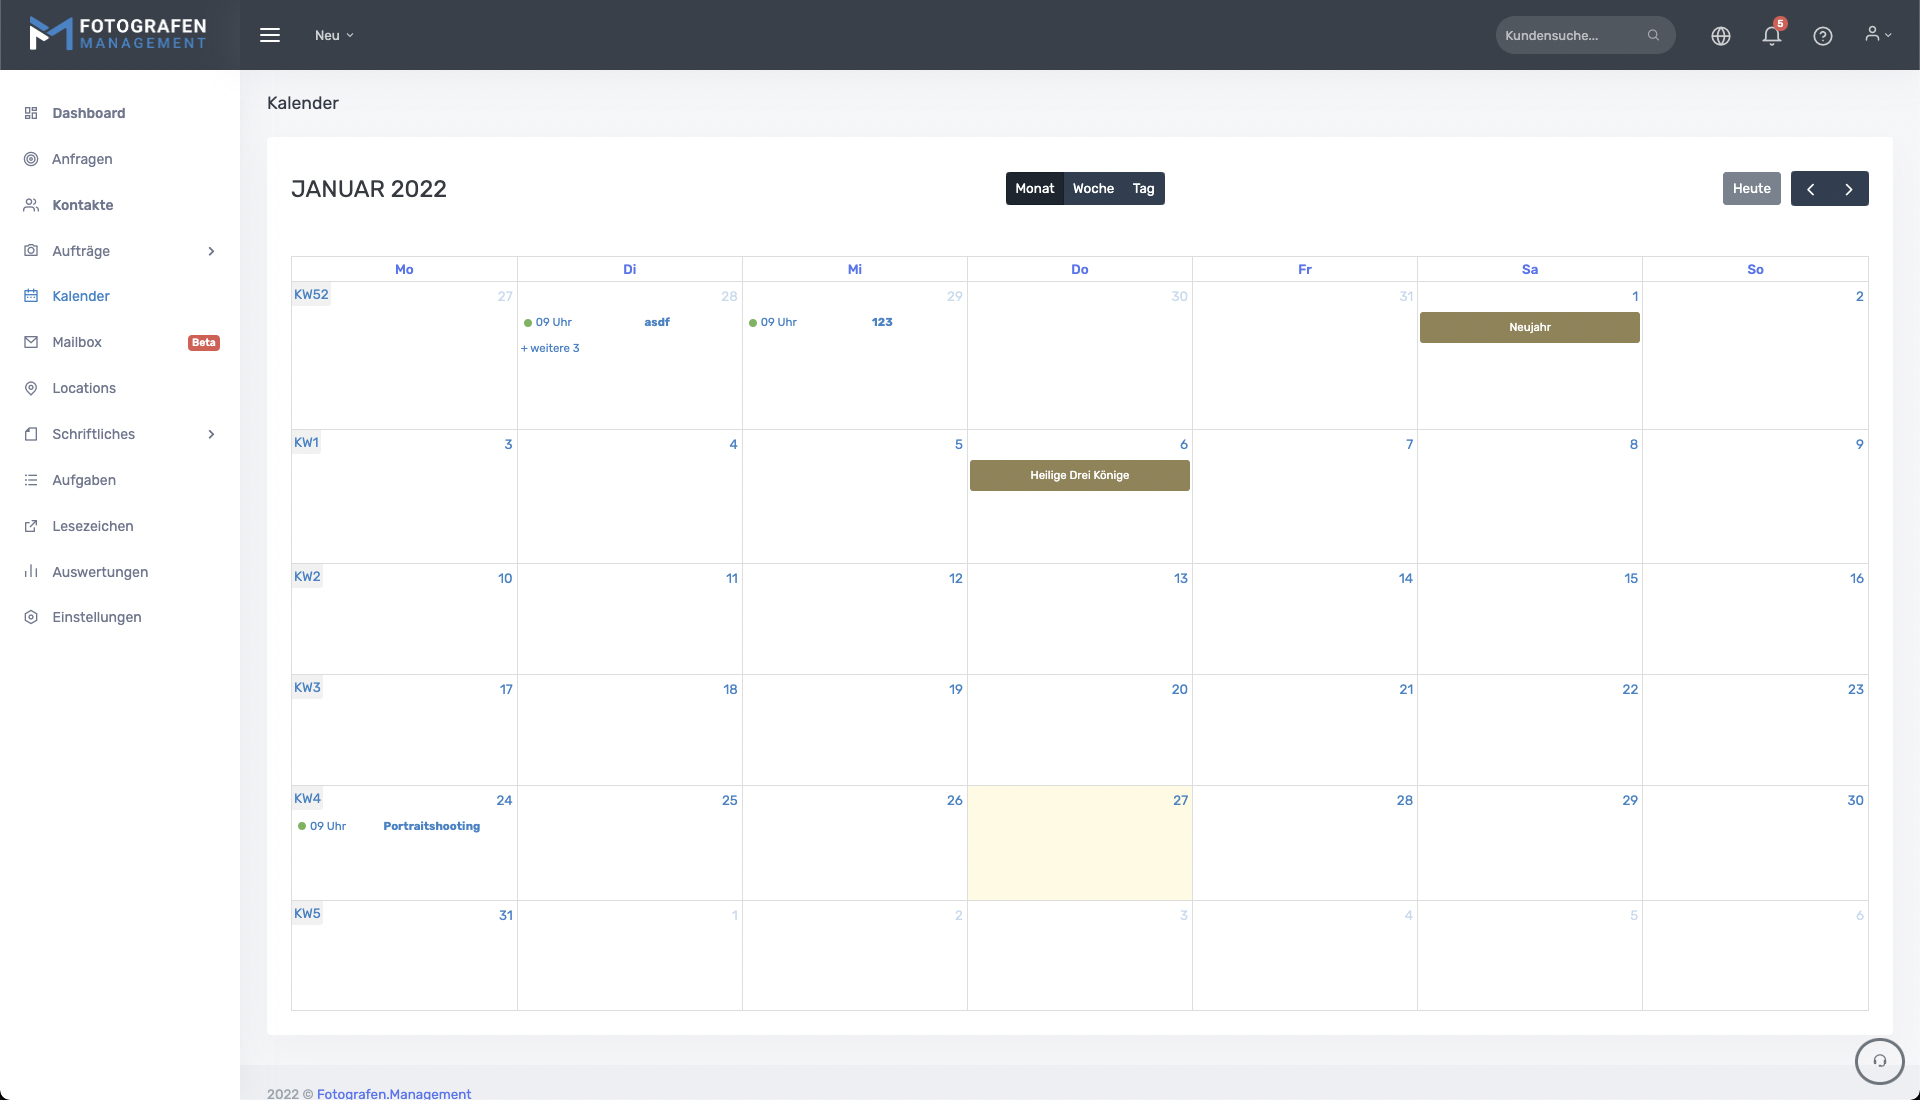Image resolution: width=1920 pixels, height=1100 pixels.
Task: Expand the Schriftliches submenu
Action: (211, 434)
